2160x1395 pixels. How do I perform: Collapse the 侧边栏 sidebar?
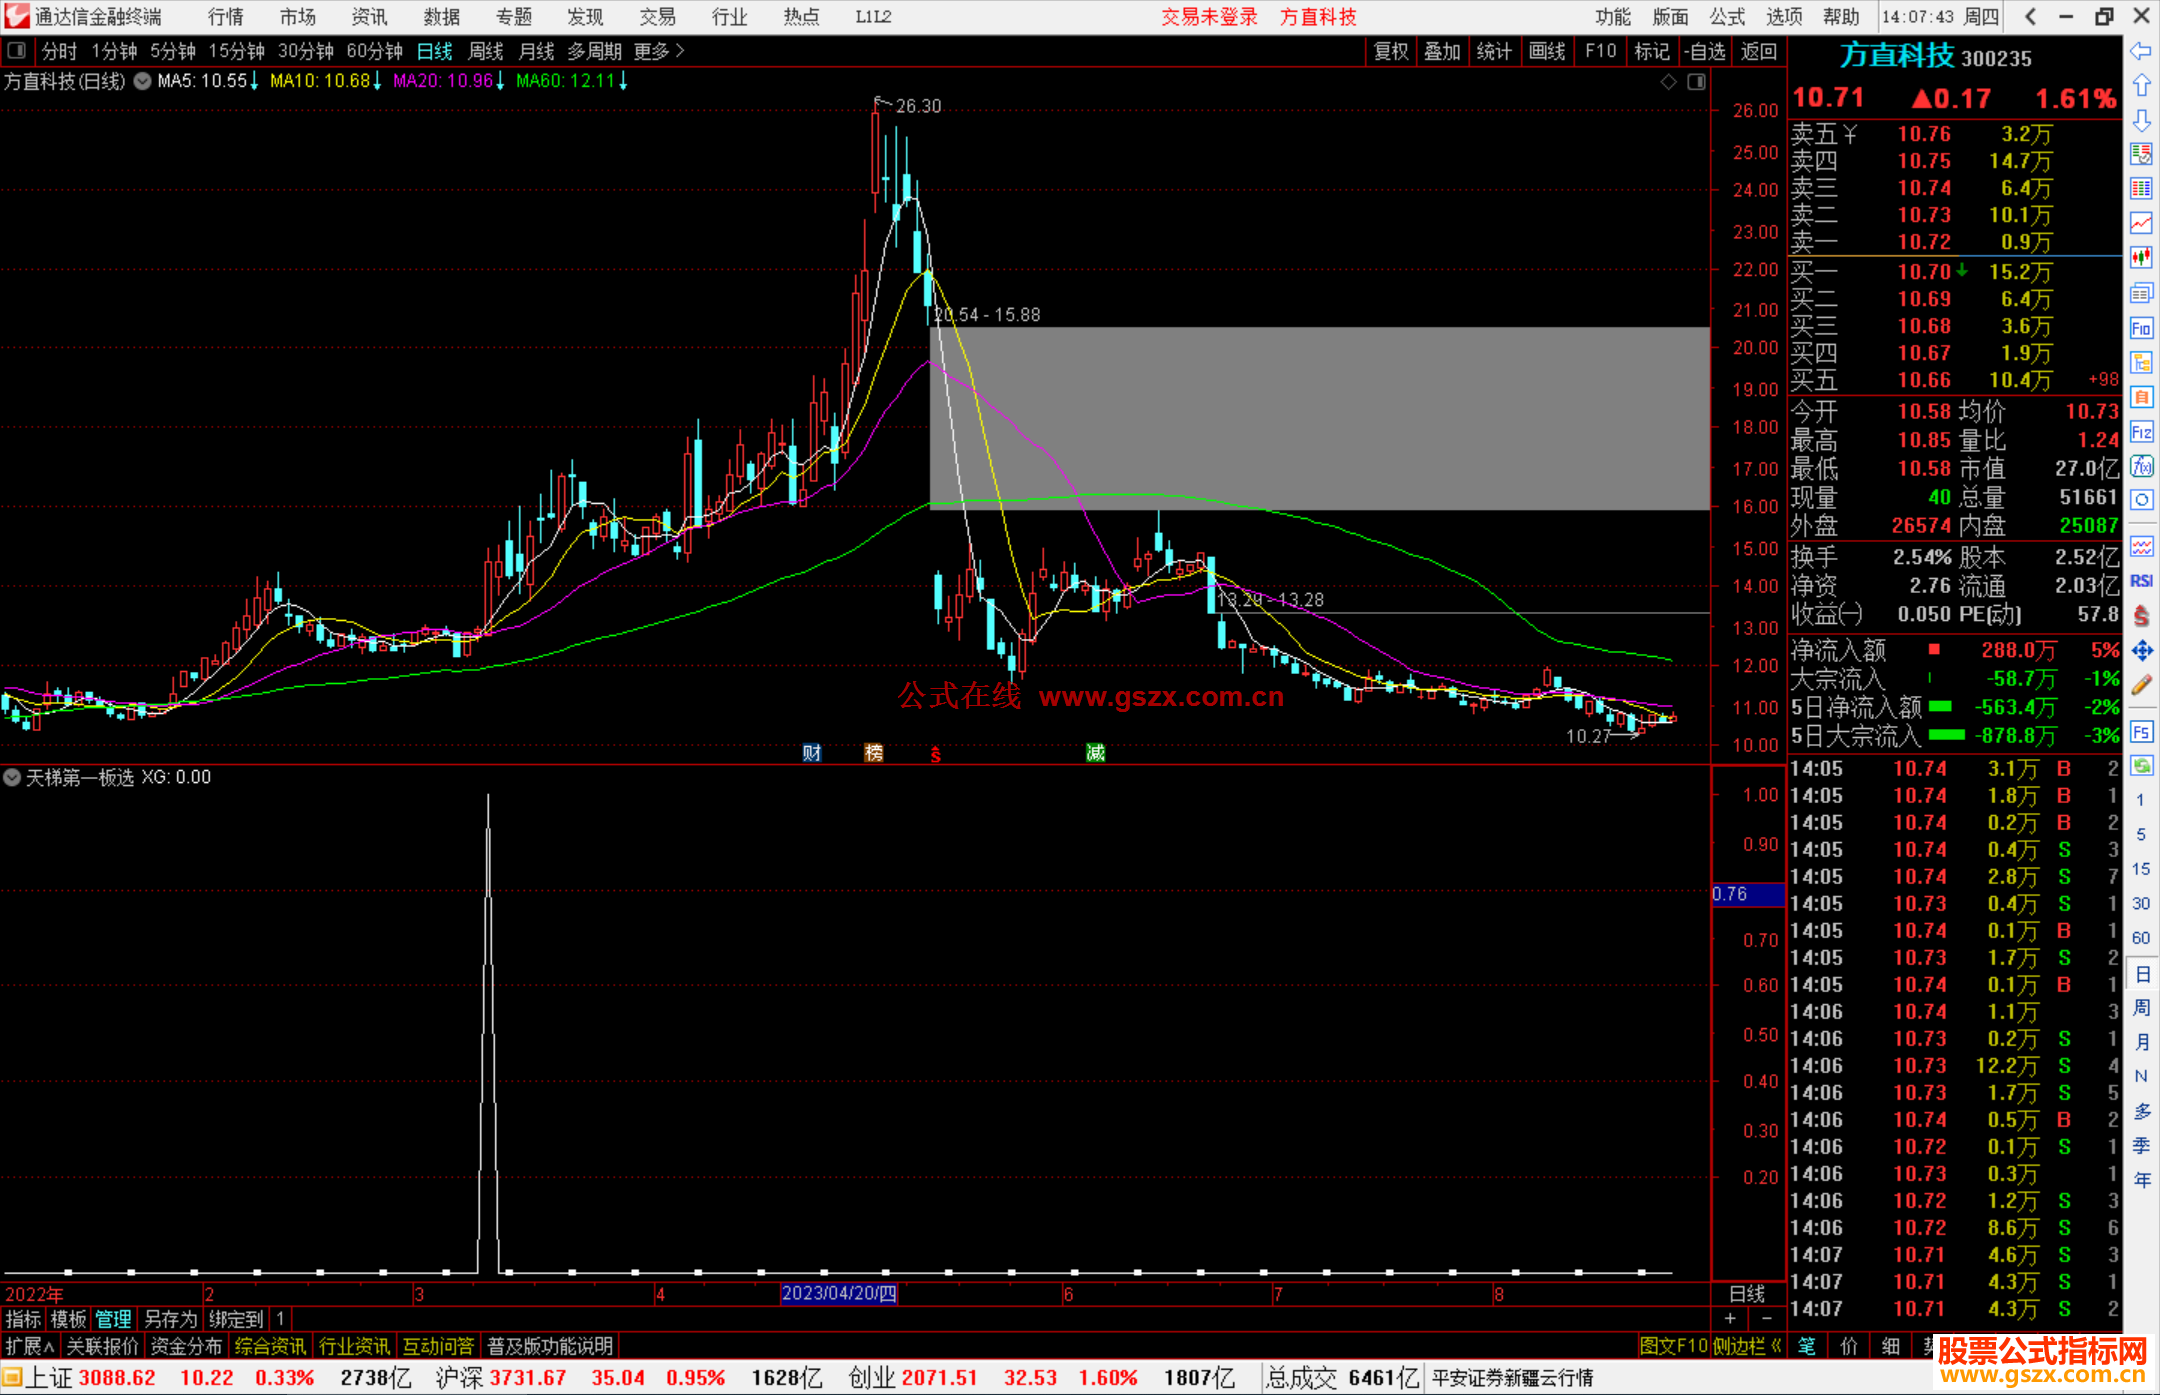1748,1346
